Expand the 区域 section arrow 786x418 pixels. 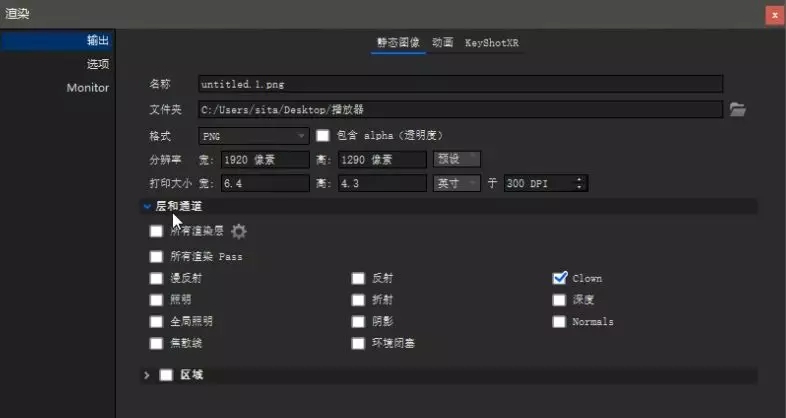[x=147, y=375]
